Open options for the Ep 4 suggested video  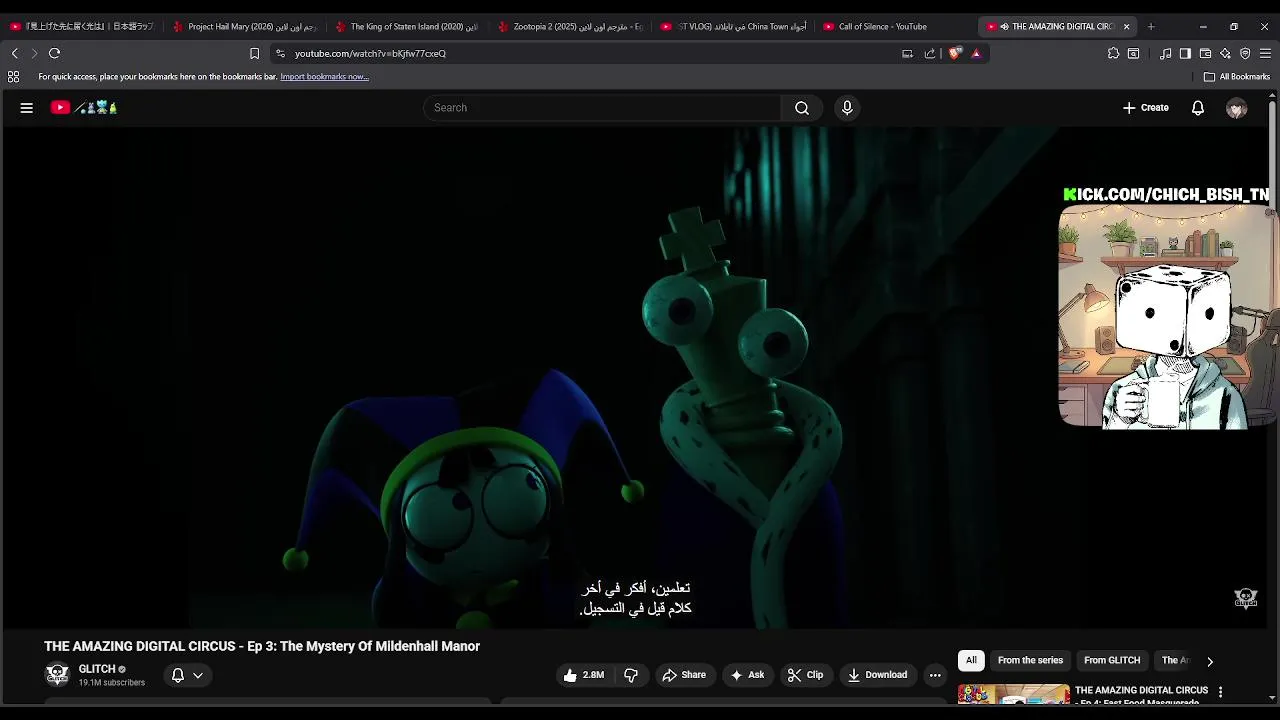click(1220, 692)
